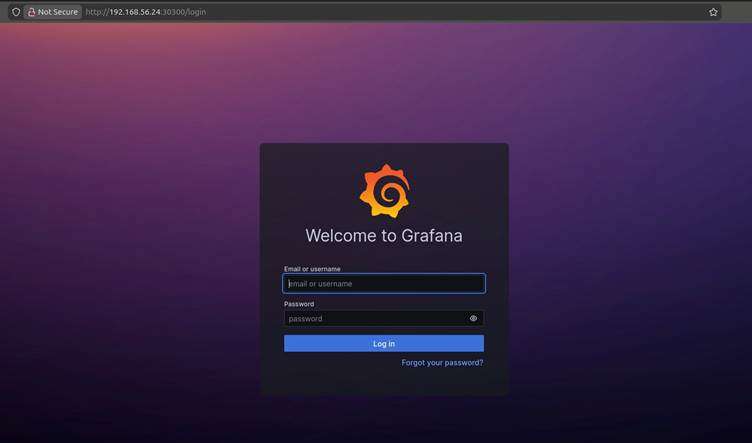Click the "/login" path in the URL
Viewport: 752px width, 443px height.
click(197, 12)
